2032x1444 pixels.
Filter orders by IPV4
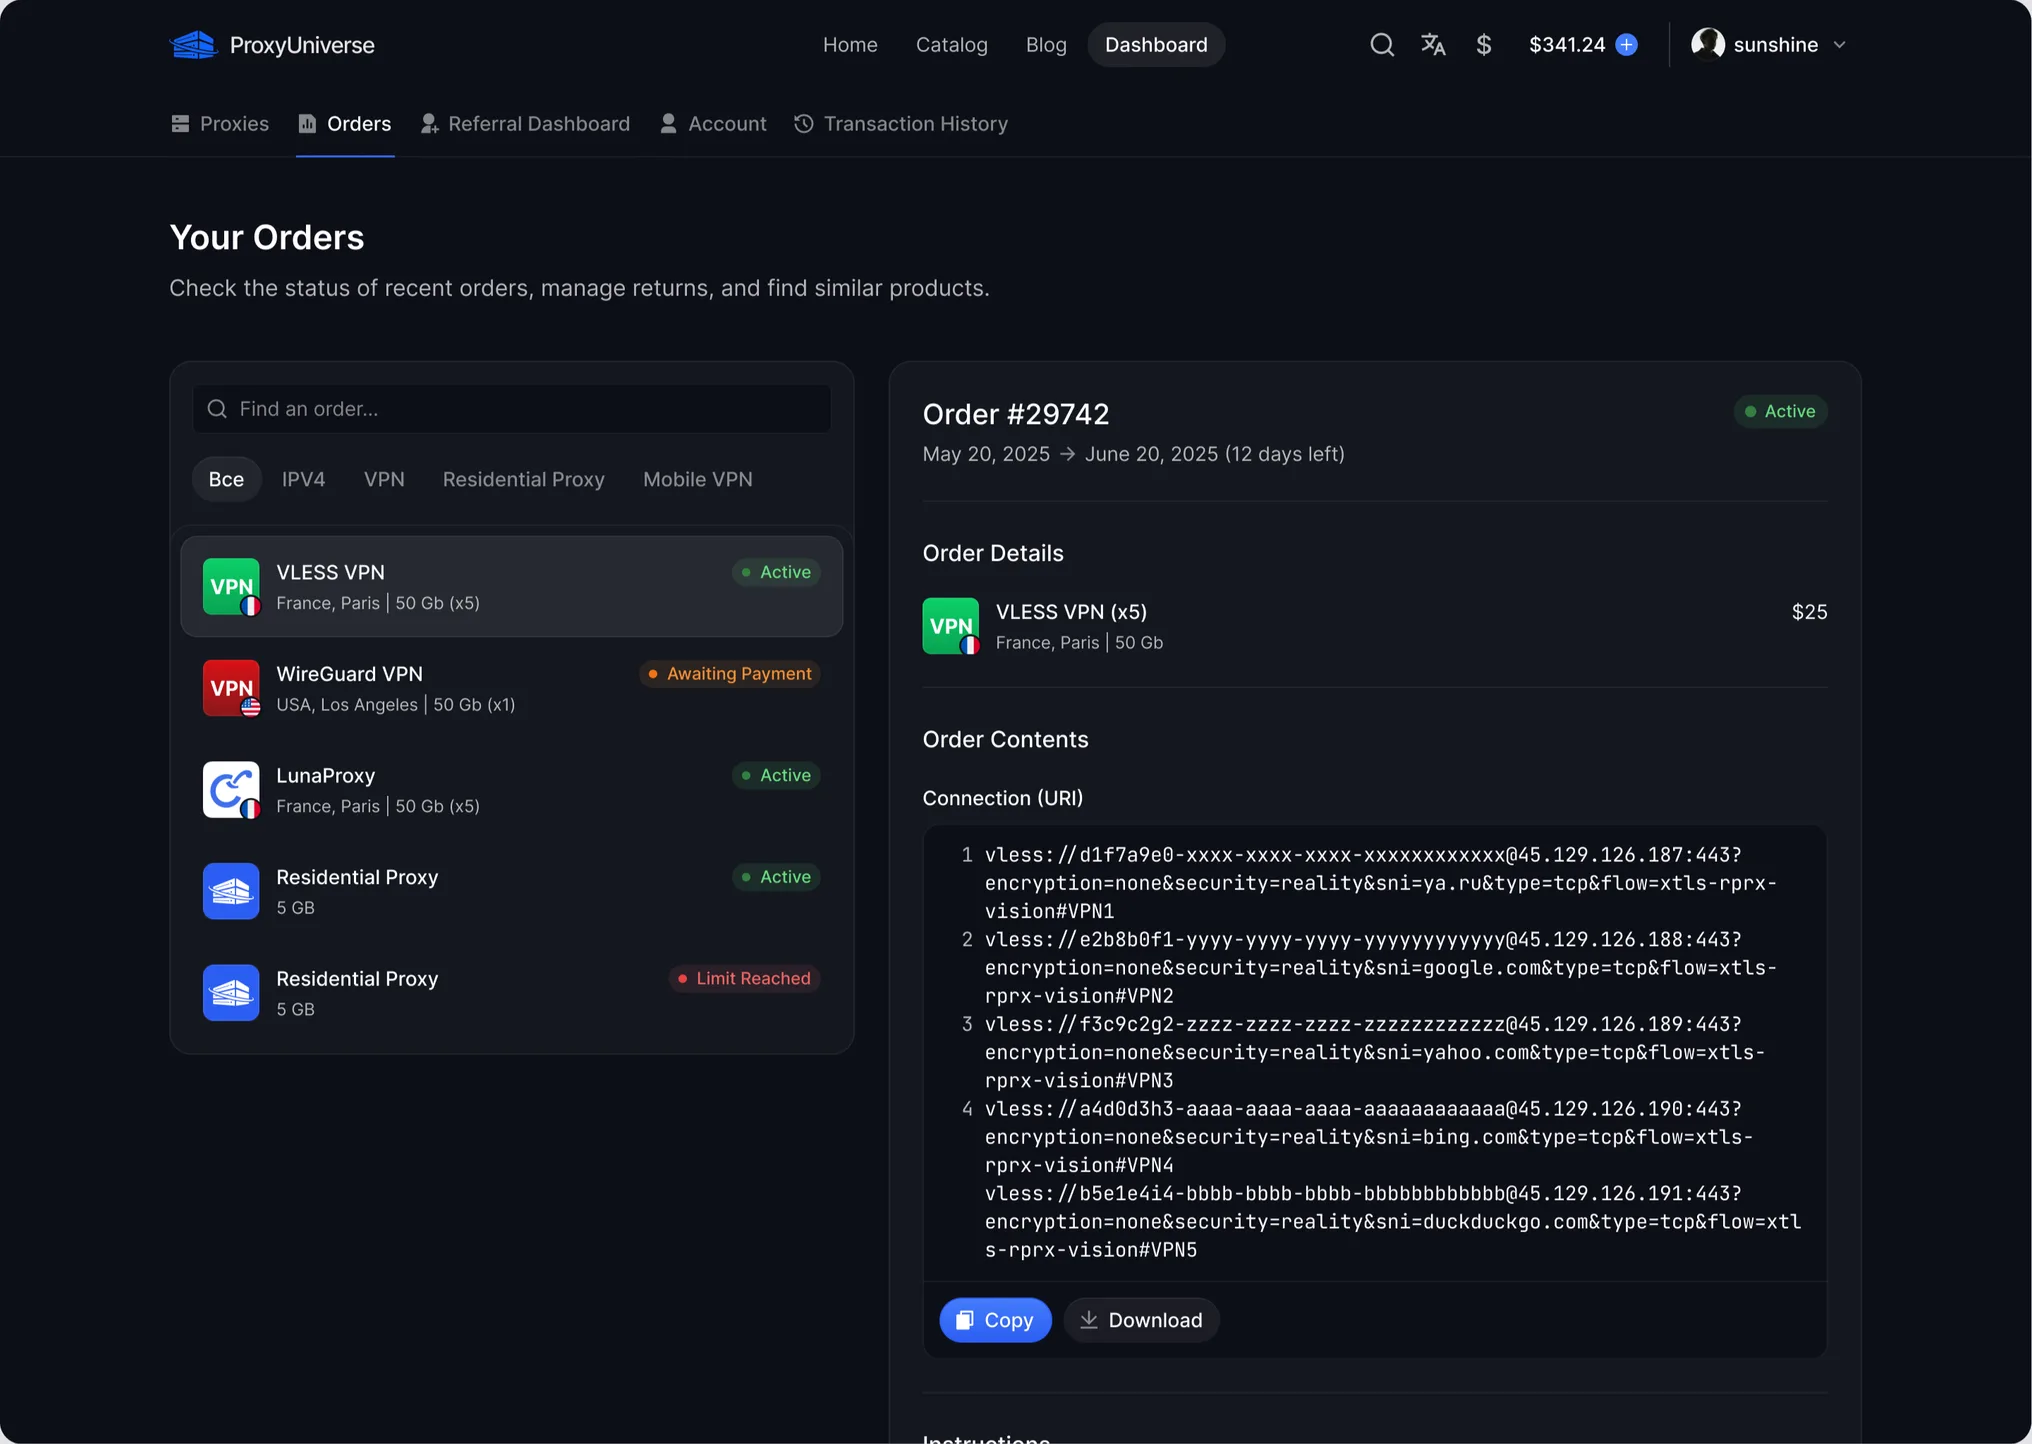(303, 479)
